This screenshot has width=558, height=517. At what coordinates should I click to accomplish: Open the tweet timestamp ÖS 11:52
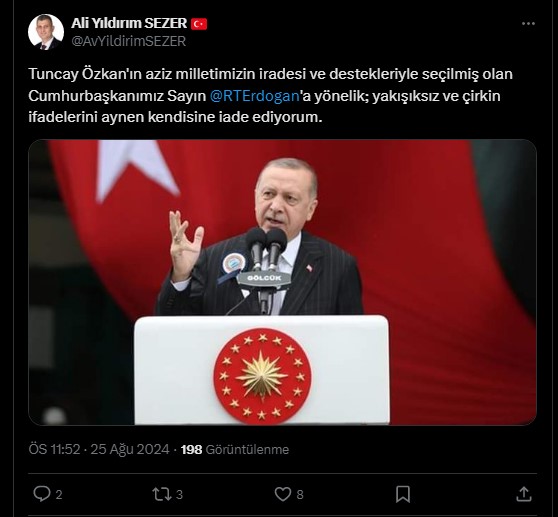[x=54, y=449]
